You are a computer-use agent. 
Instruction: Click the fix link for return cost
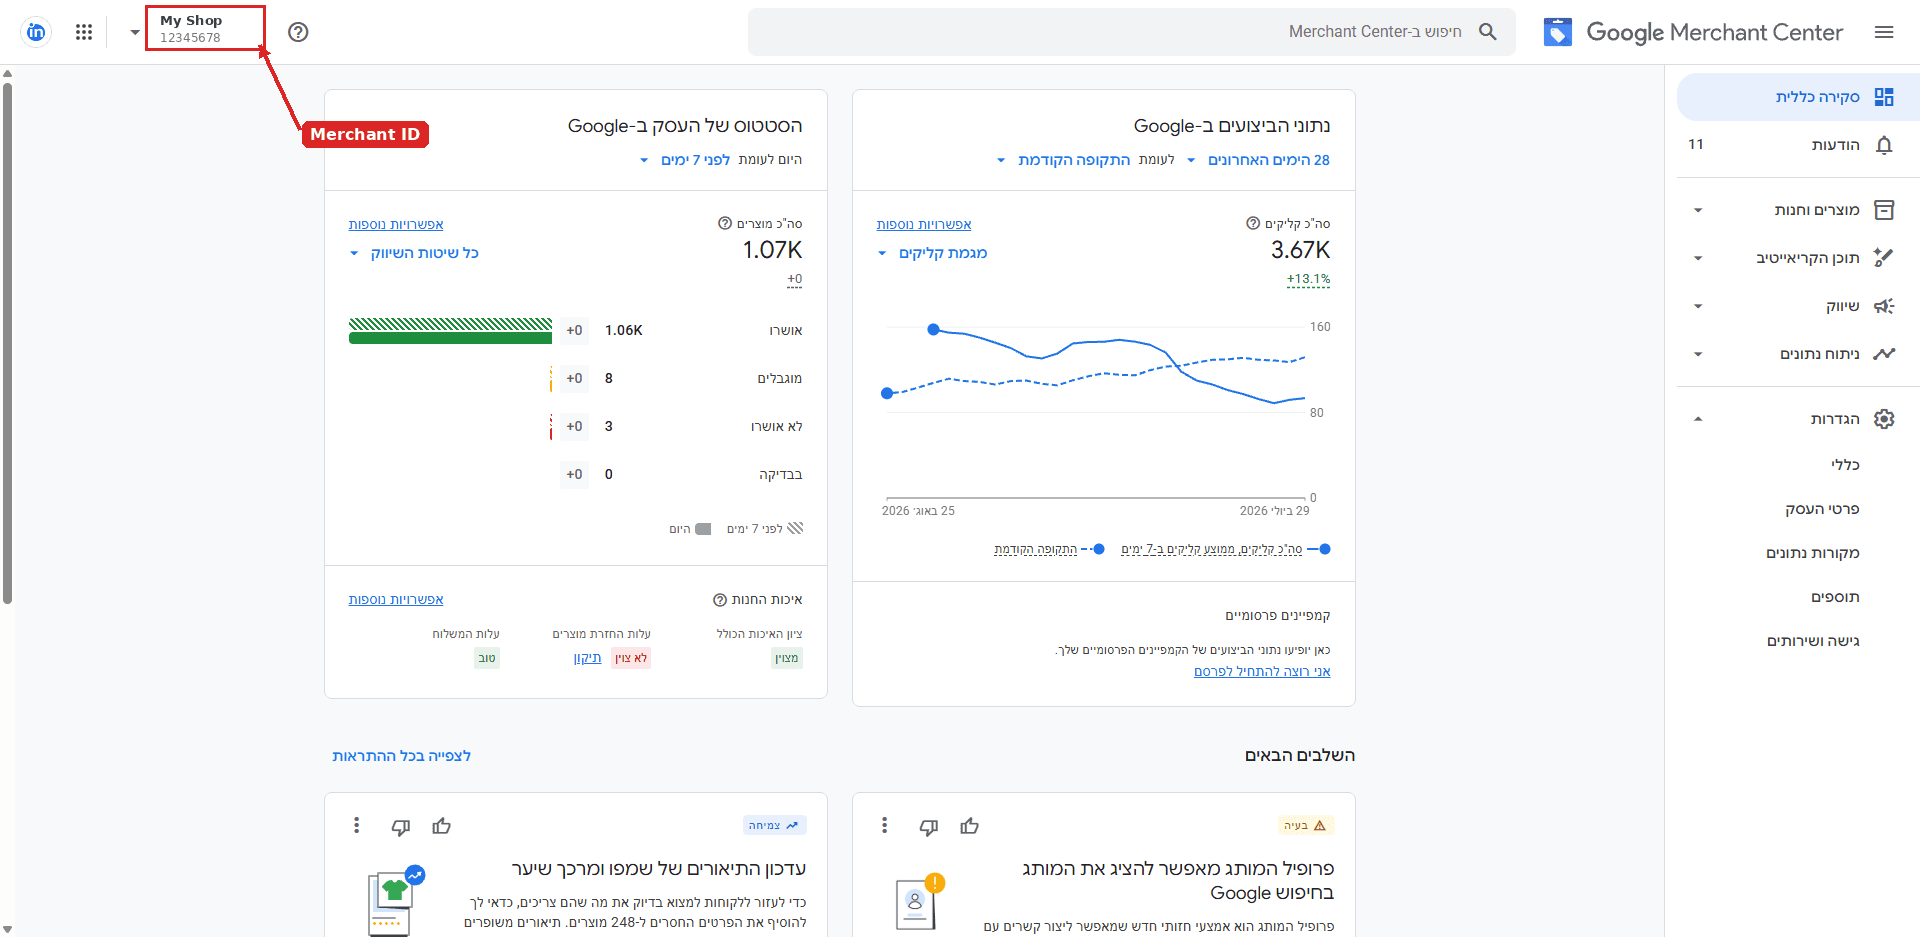[x=587, y=658]
